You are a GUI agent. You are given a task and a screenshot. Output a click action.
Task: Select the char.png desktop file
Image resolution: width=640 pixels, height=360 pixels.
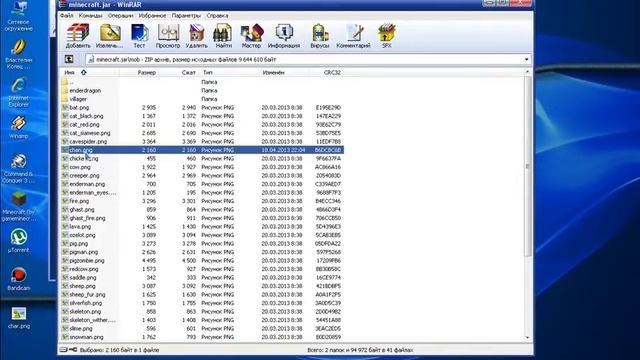(19, 318)
